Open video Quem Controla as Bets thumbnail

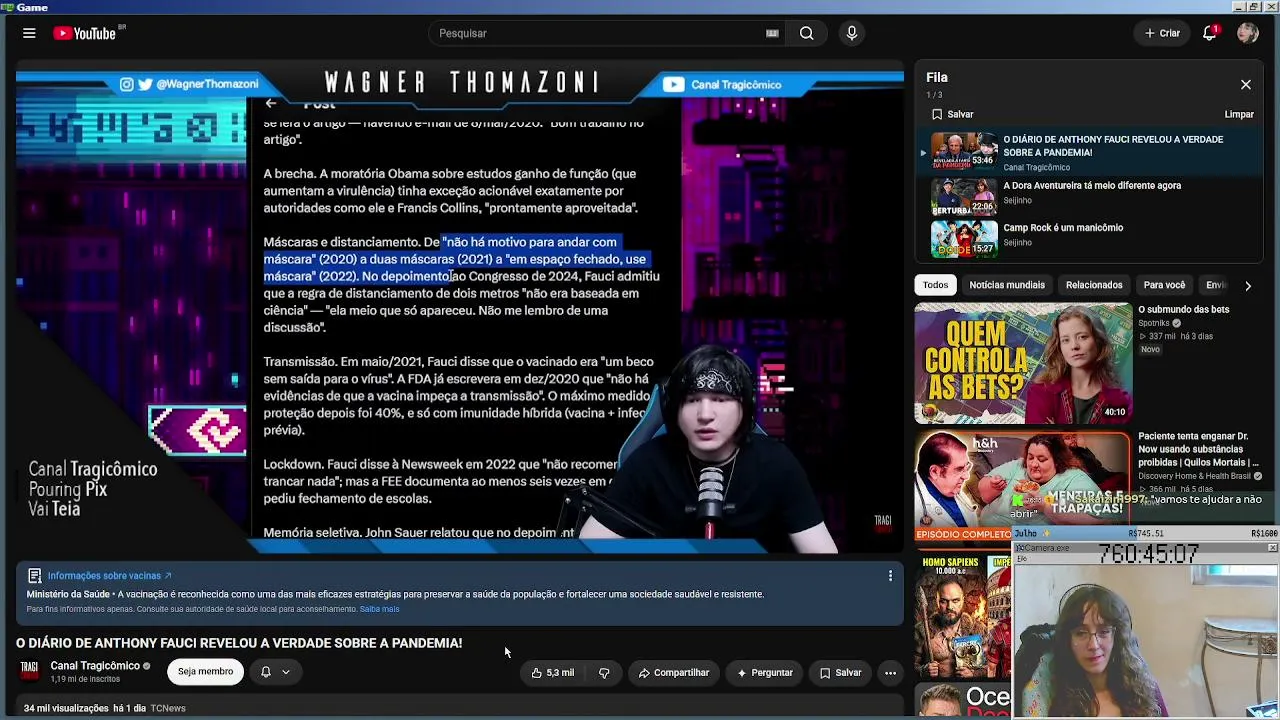(1023, 363)
